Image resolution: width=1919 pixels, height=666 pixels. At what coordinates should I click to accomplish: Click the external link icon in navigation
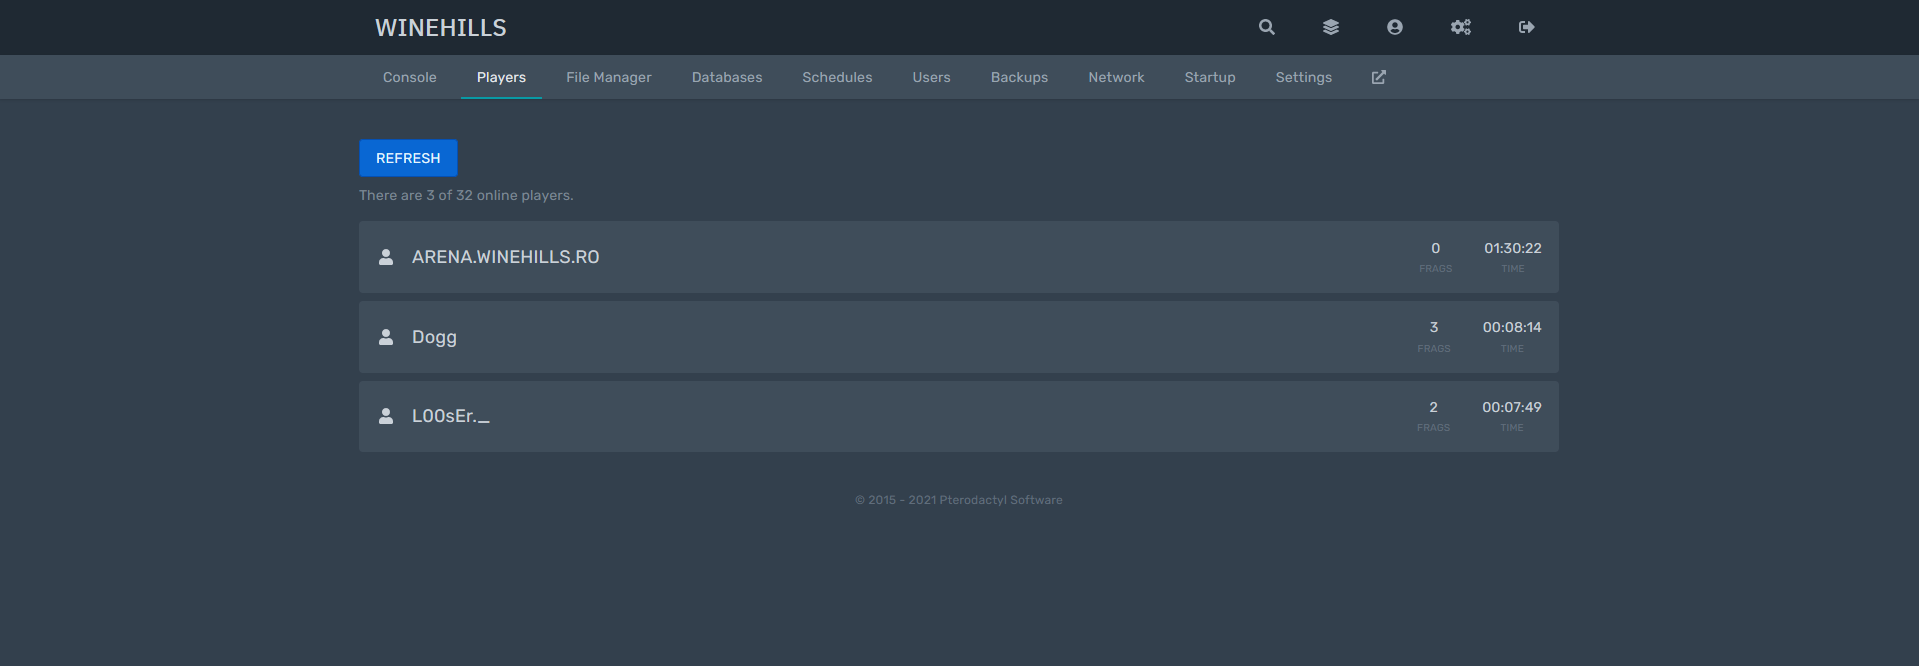1378,77
